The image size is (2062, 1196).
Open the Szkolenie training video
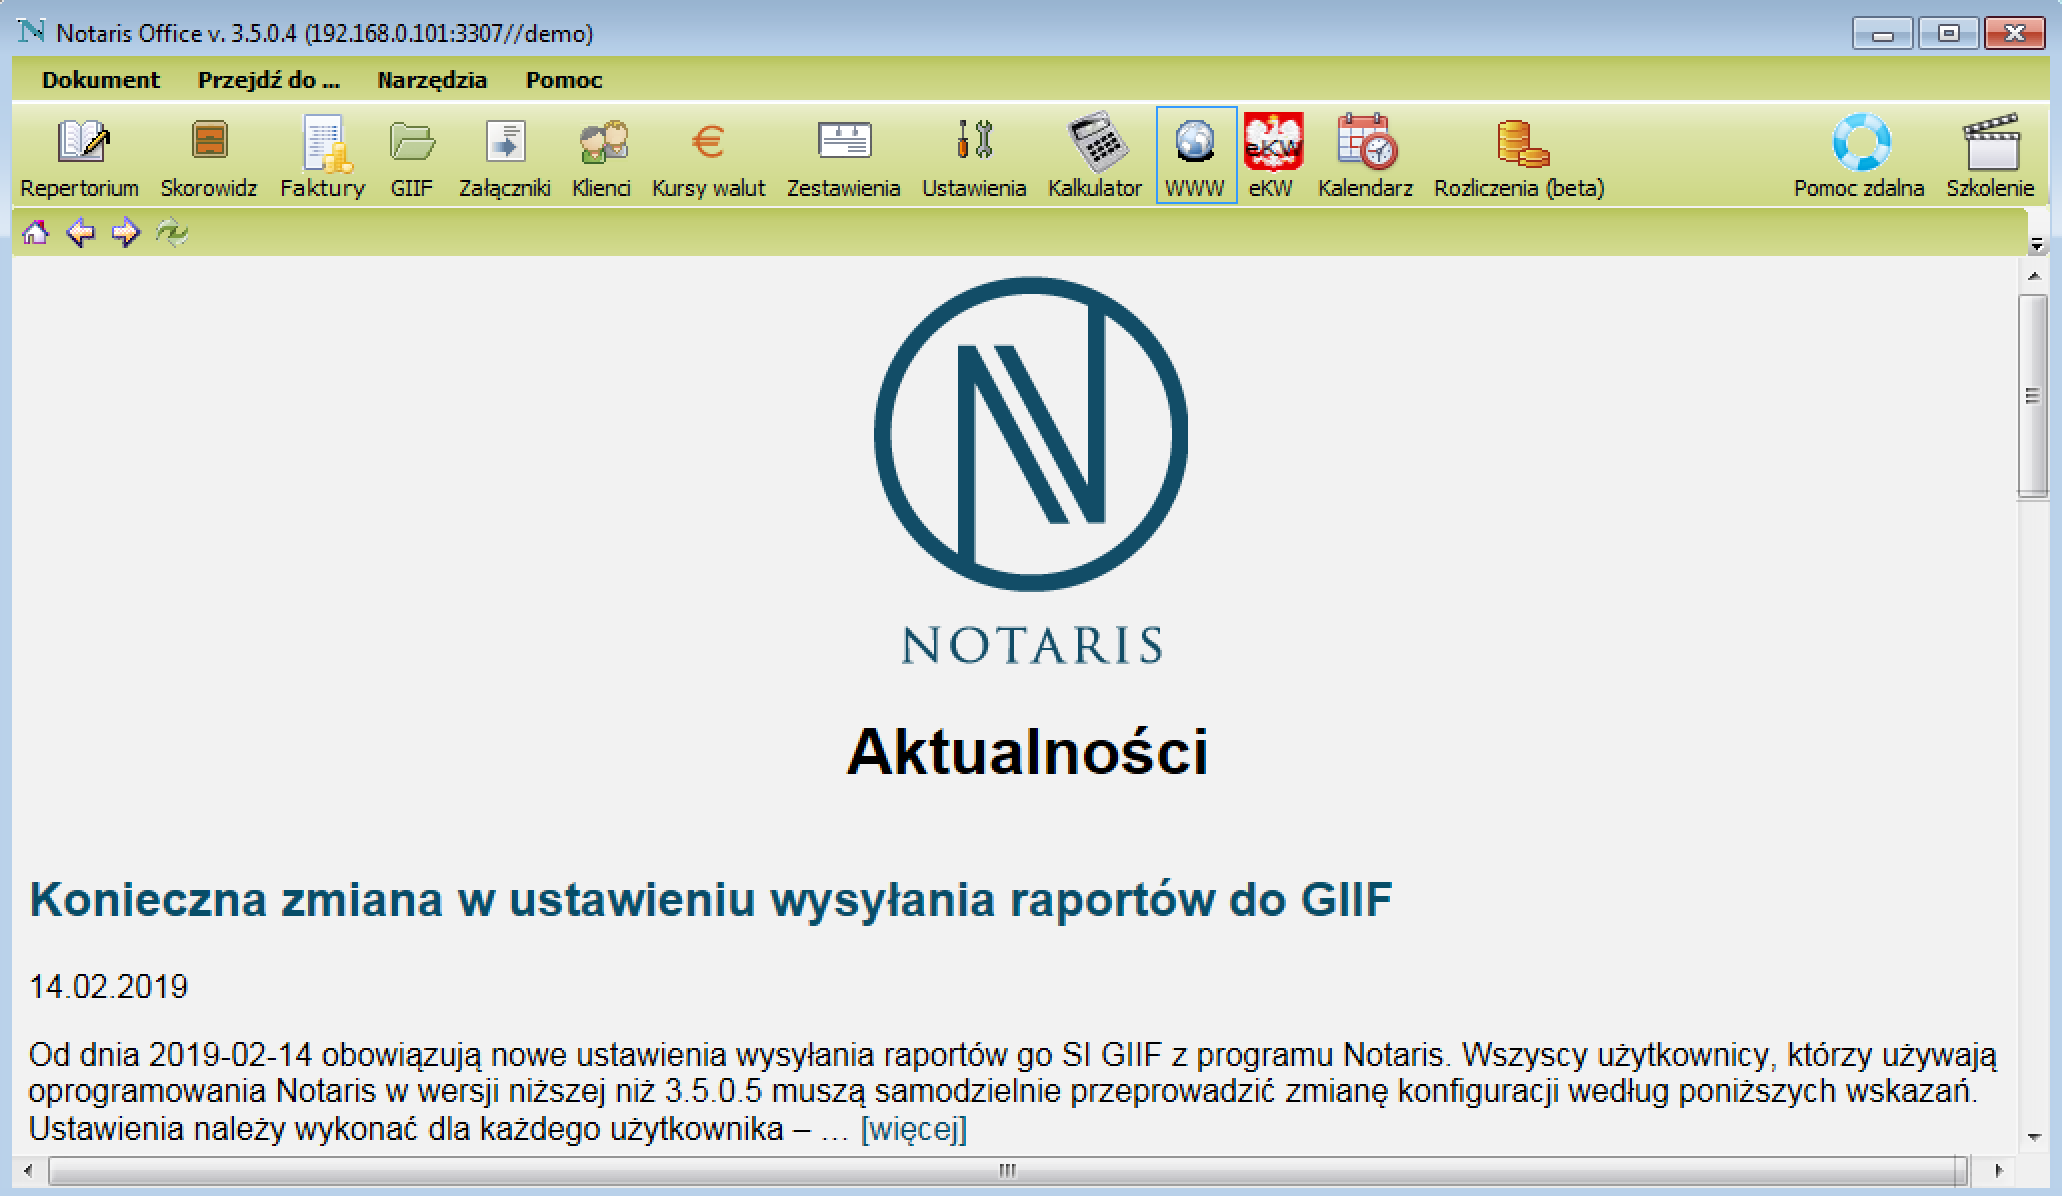[x=1990, y=156]
